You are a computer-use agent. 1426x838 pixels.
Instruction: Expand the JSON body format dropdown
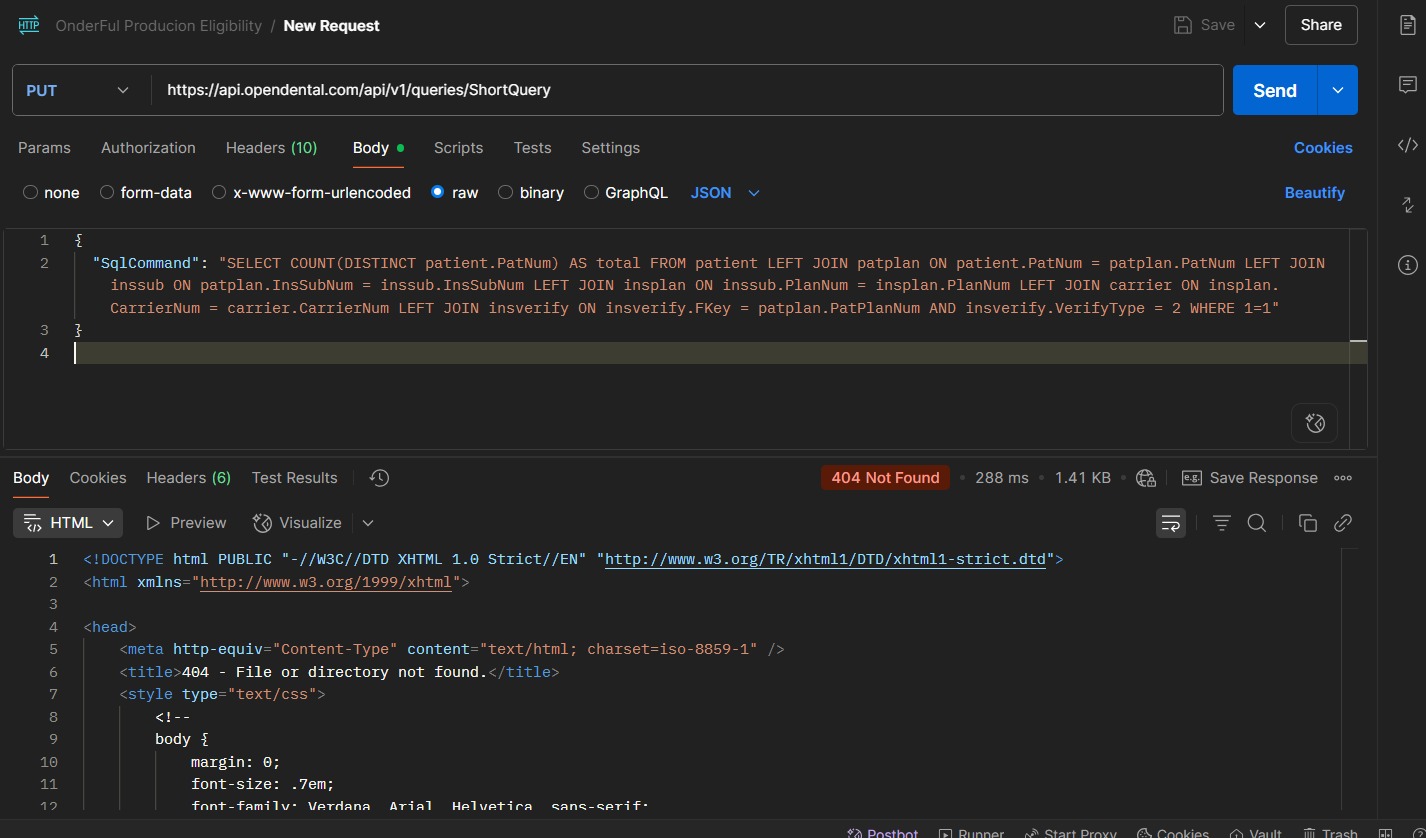(725, 192)
